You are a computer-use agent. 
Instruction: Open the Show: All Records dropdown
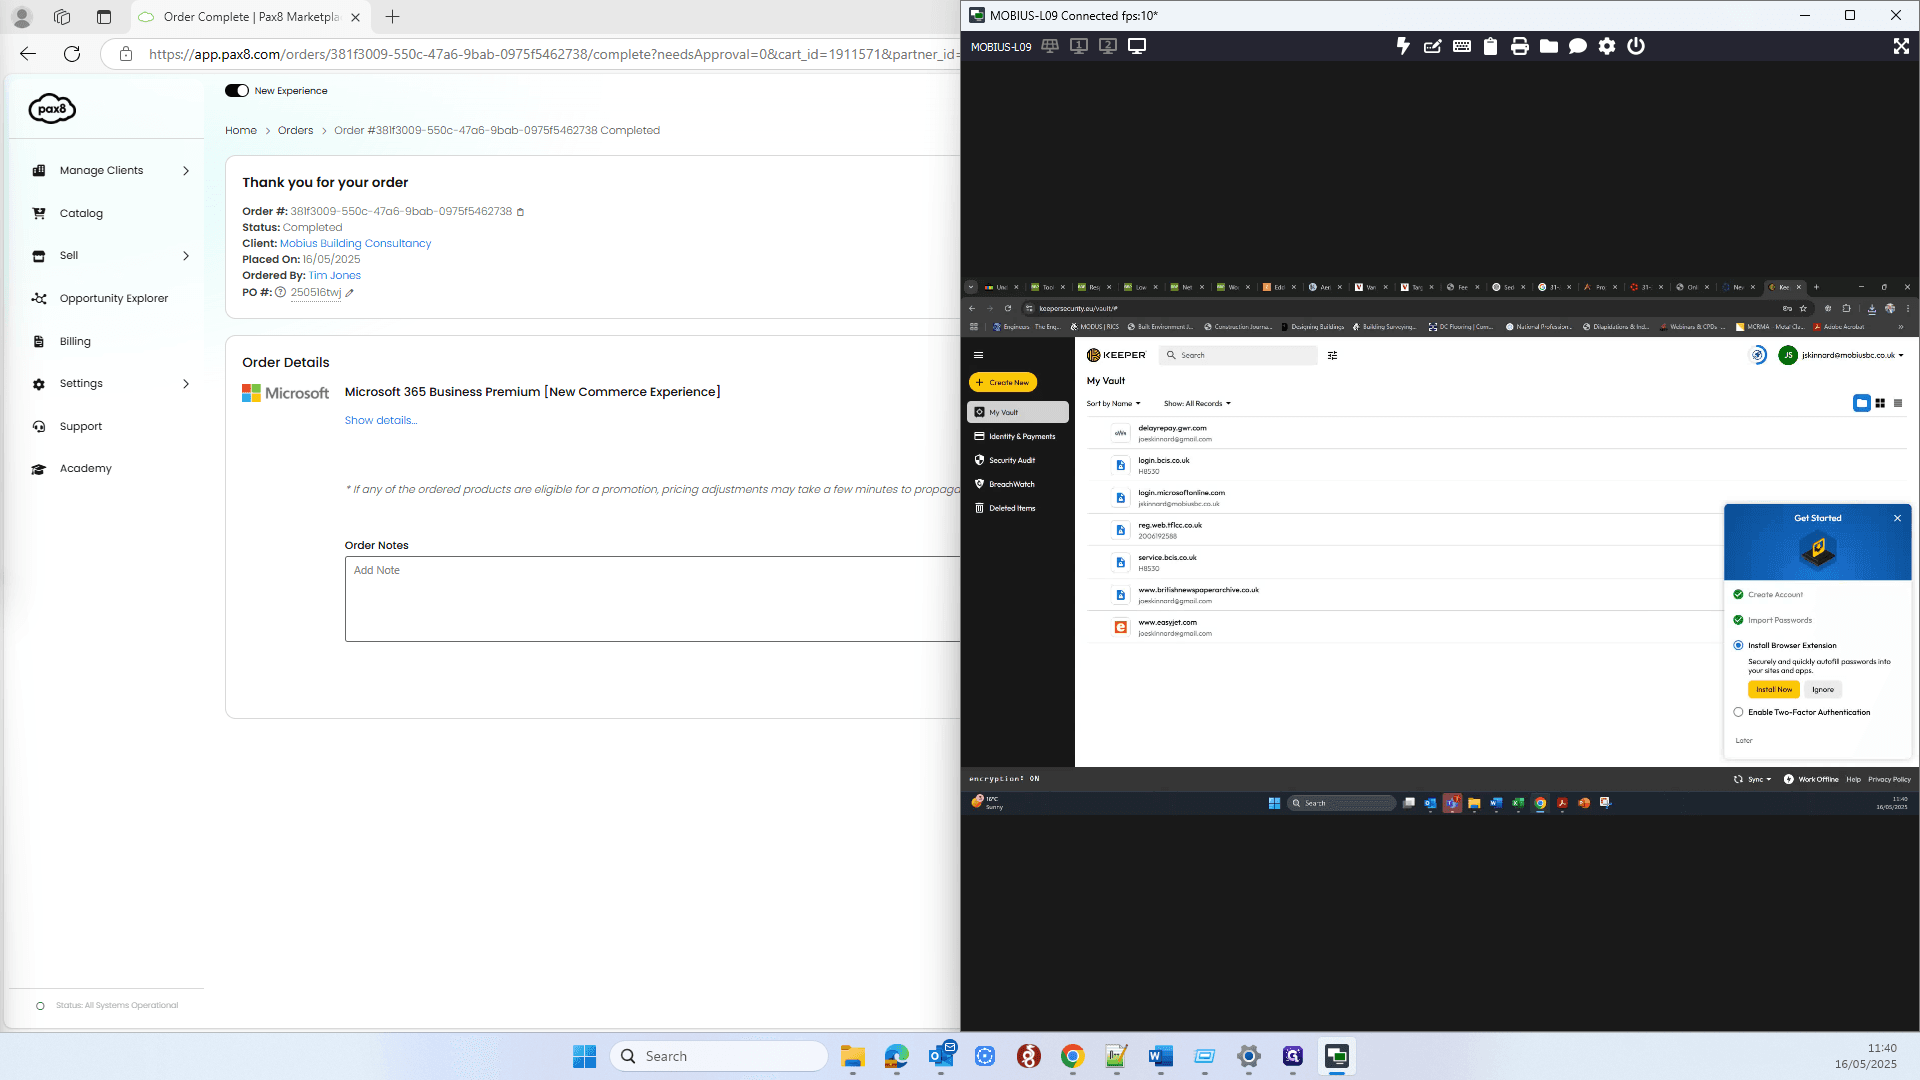[1197, 404]
